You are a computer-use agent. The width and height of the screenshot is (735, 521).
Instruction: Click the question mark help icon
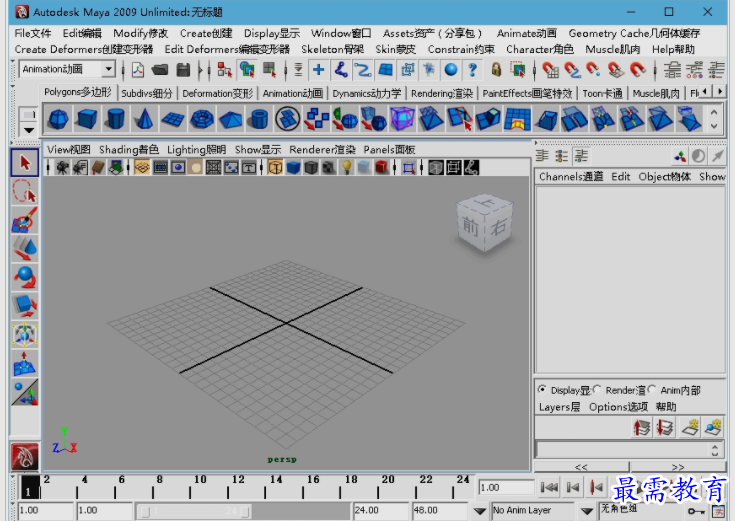pos(472,70)
